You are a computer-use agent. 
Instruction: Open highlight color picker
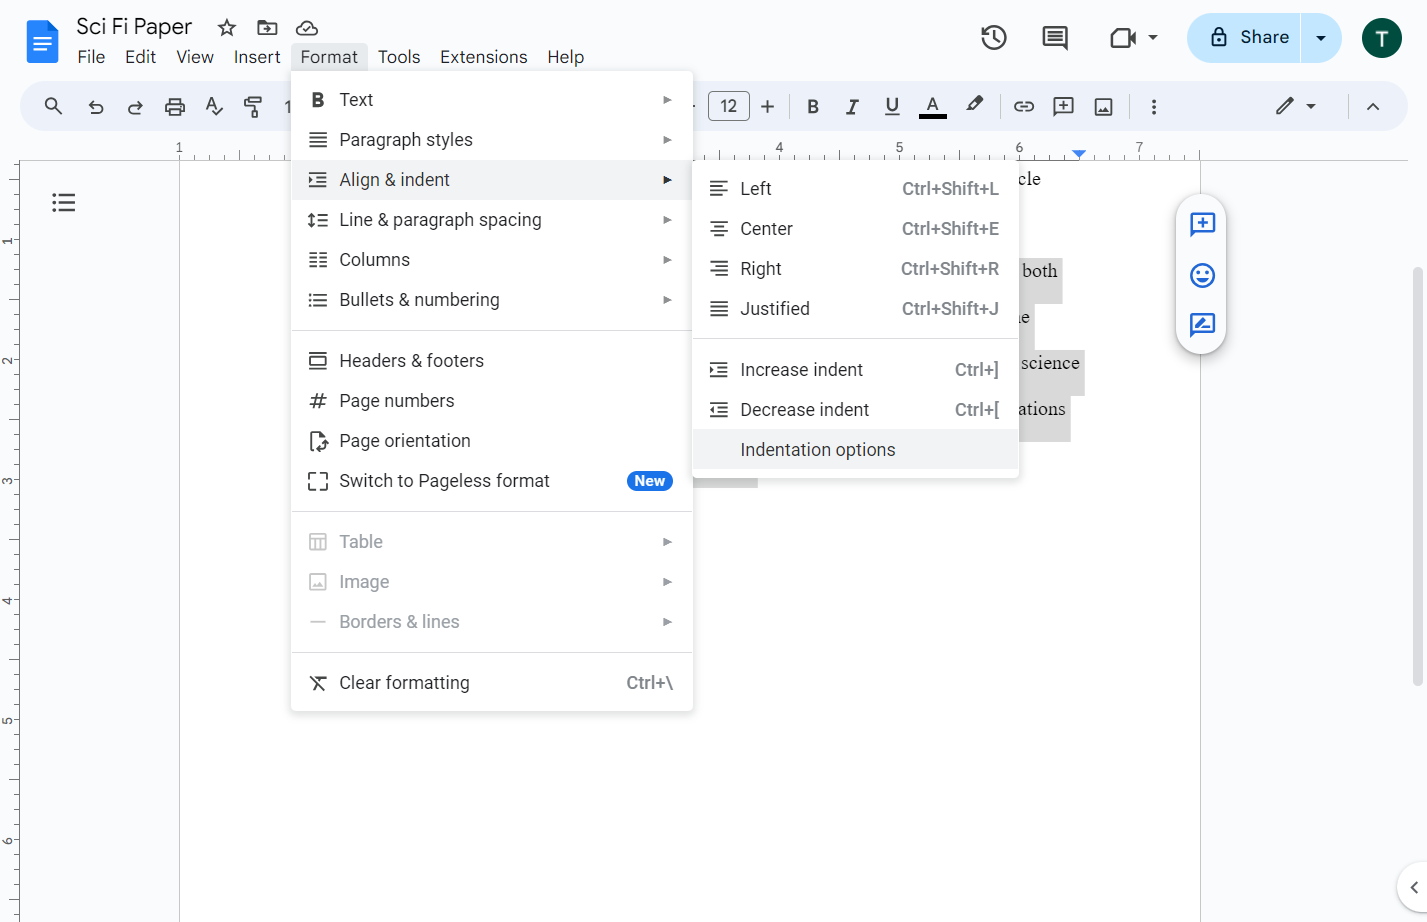[x=974, y=104]
